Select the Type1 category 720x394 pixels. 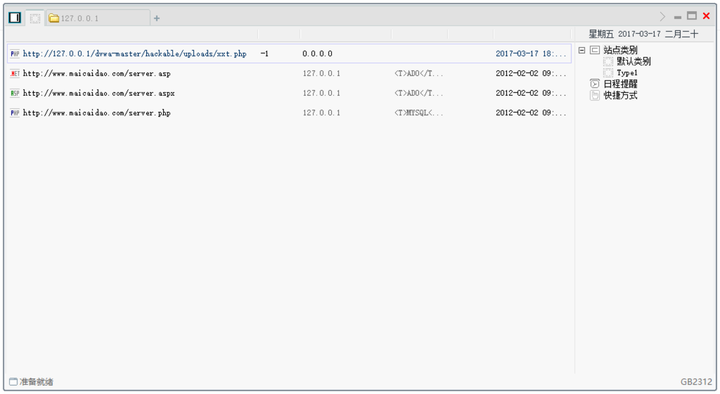(627, 73)
